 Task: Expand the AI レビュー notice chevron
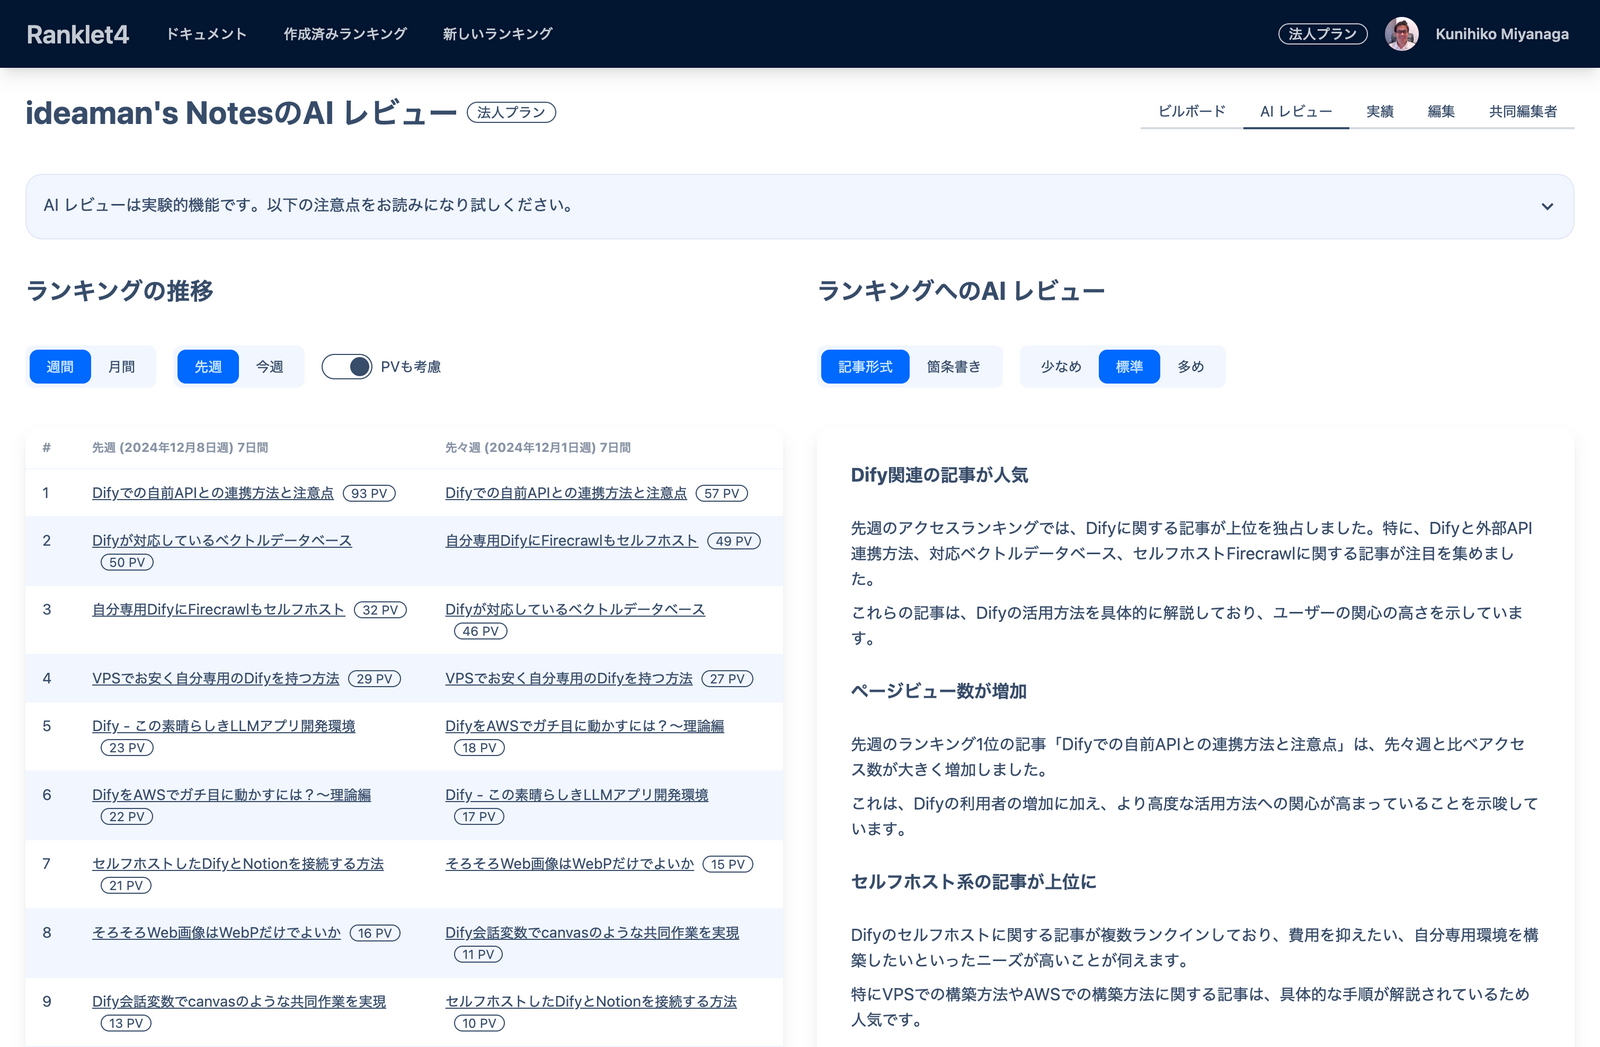pyautogui.click(x=1547, y=206)
